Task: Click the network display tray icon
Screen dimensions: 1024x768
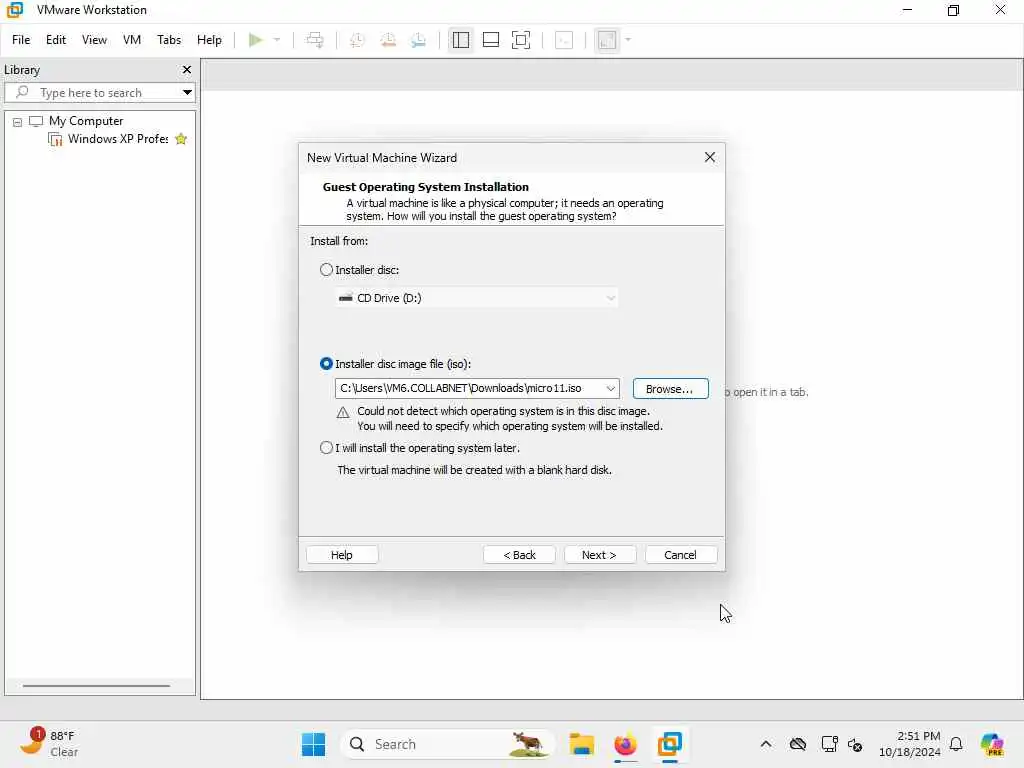Action: point(829,744)
